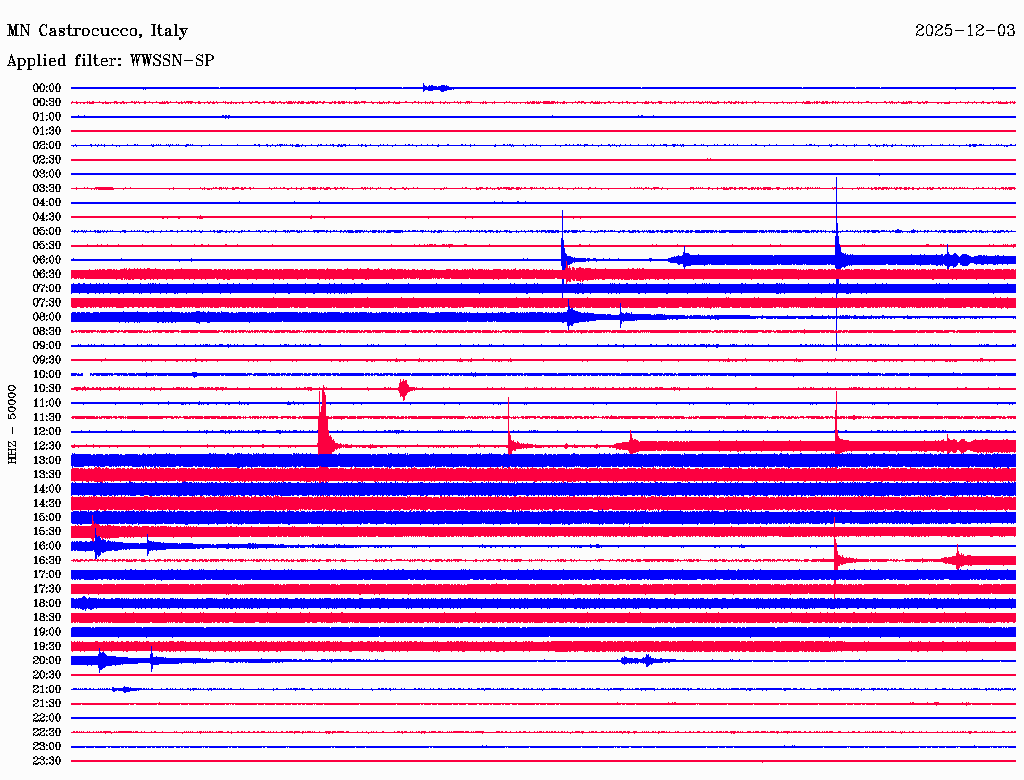Click the "MN Castrocucco, Italy" station title
Image resolution: width=1024 pixels, height=780 pixels.
click(x=97, y=32)
